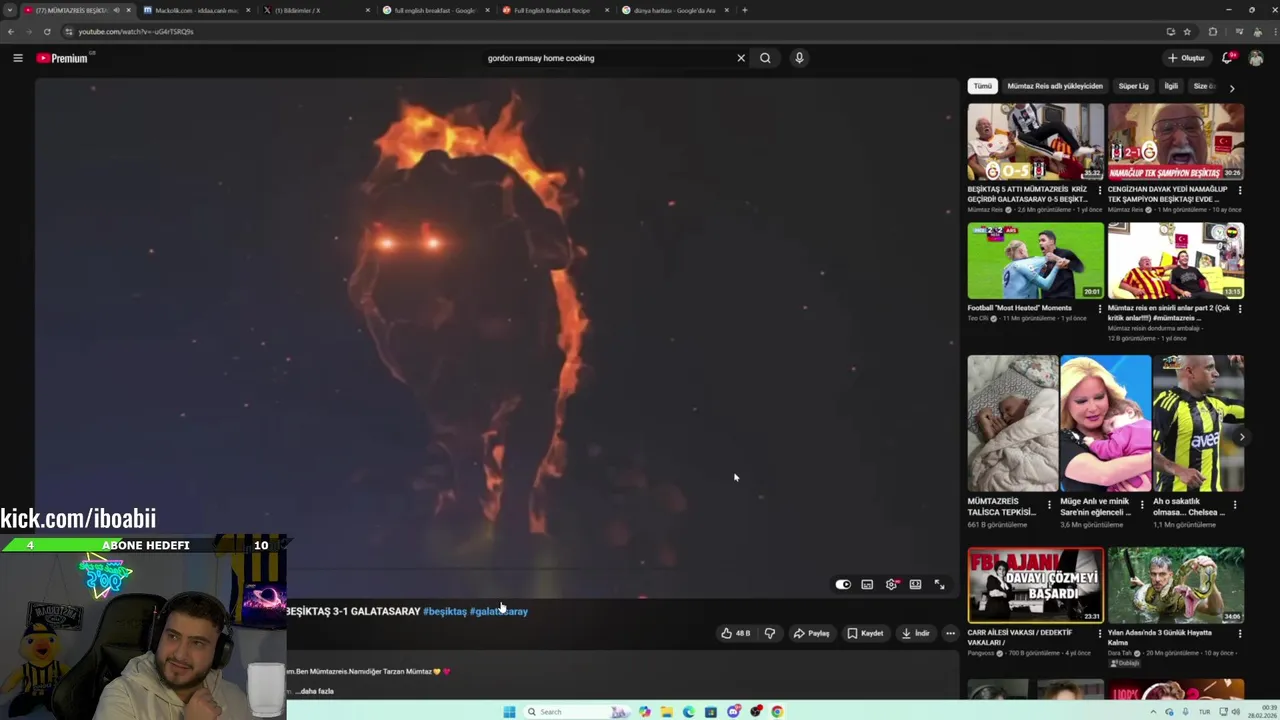The image size is (1280, 720).
Task: Select Mümtaz Reis adlı yükleyiciden chip
Action: point(1055,86)
